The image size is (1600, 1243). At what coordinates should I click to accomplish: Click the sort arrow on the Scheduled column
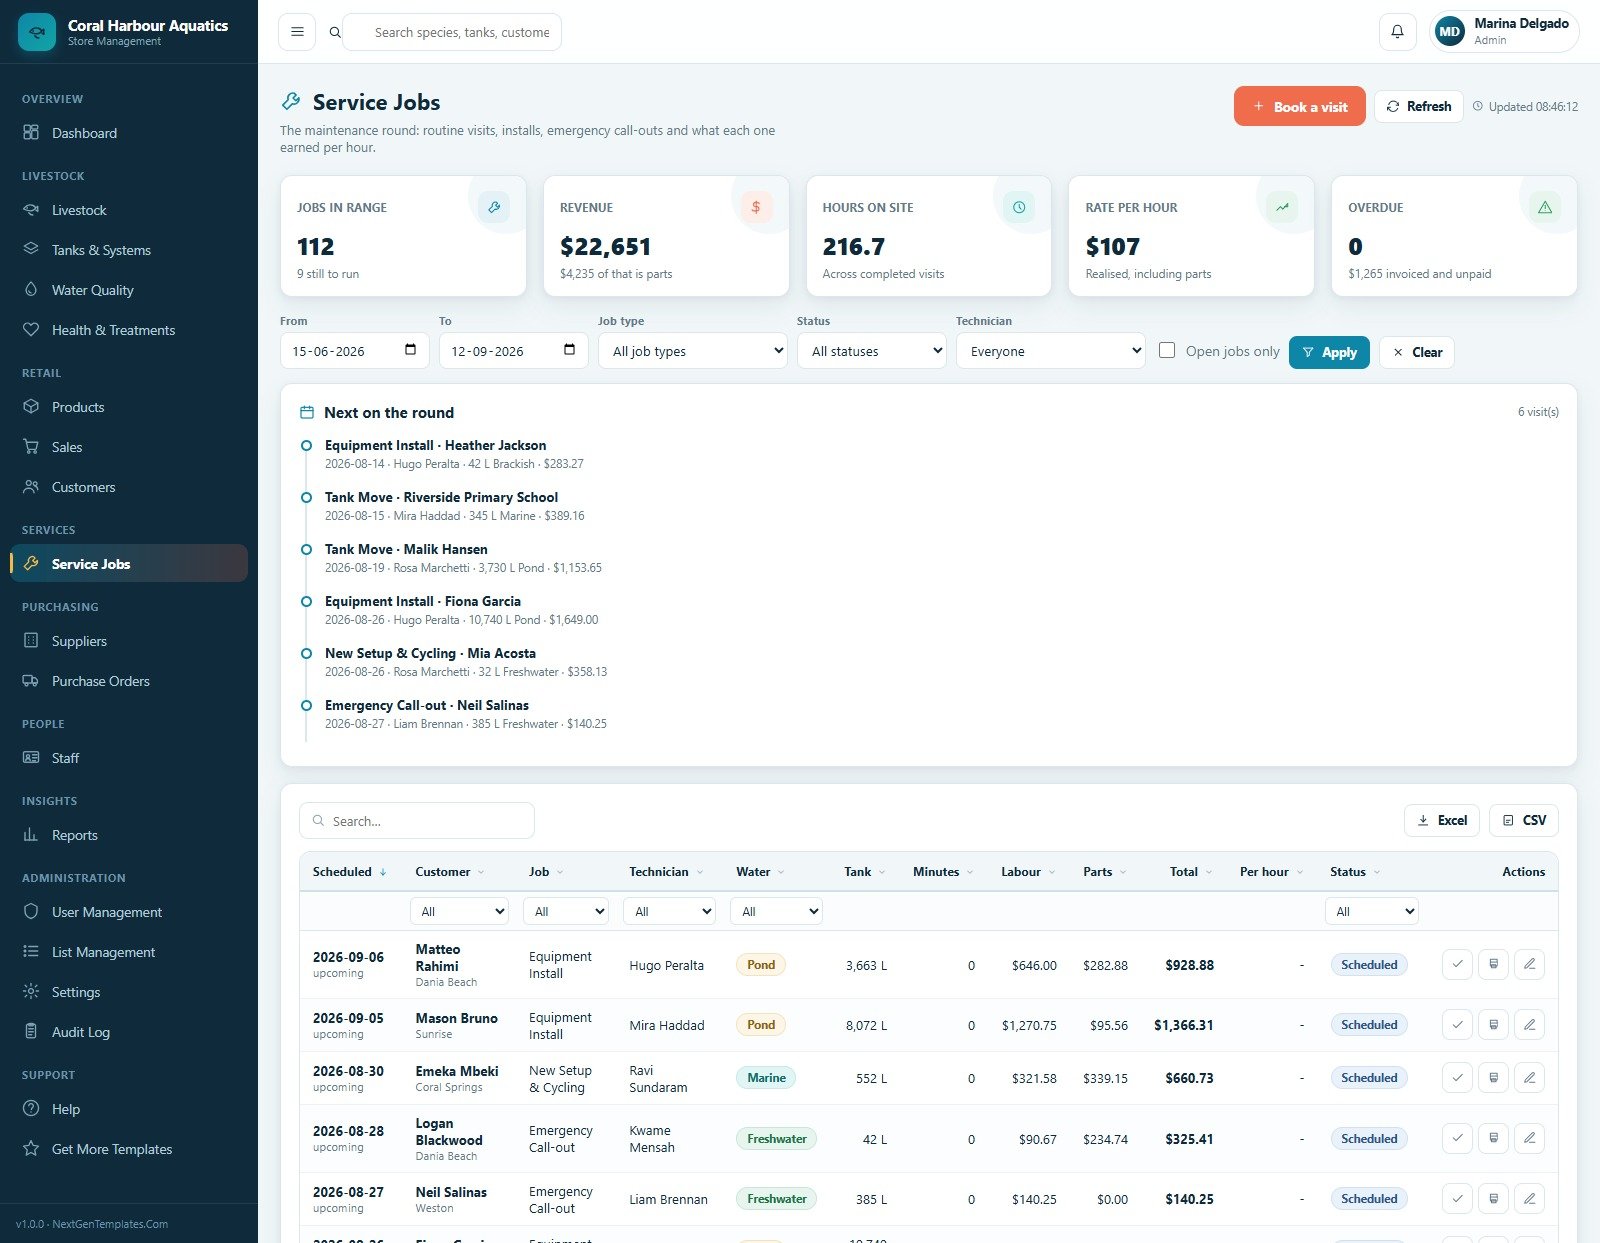(x=383, y=872)
